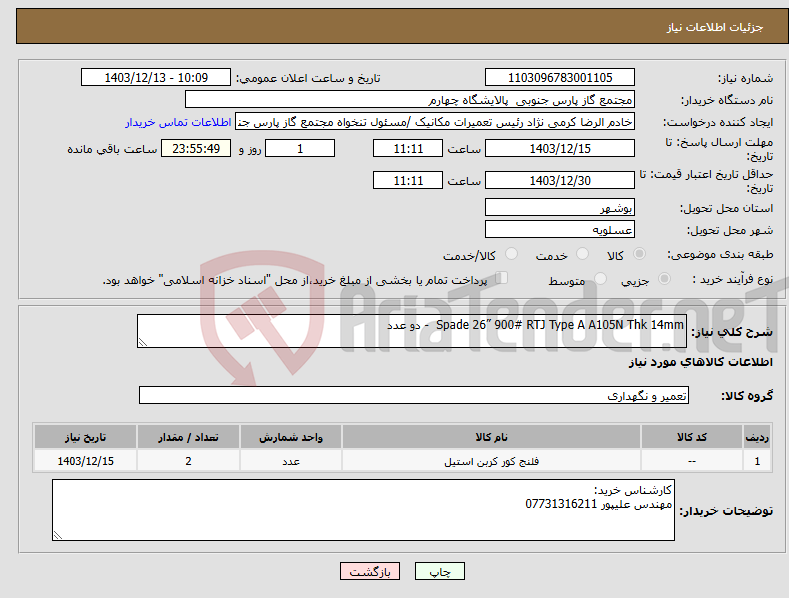Click the need date cell 1403/12/15 in table
The width and height of the screenshot is (789, 598).
86,461
